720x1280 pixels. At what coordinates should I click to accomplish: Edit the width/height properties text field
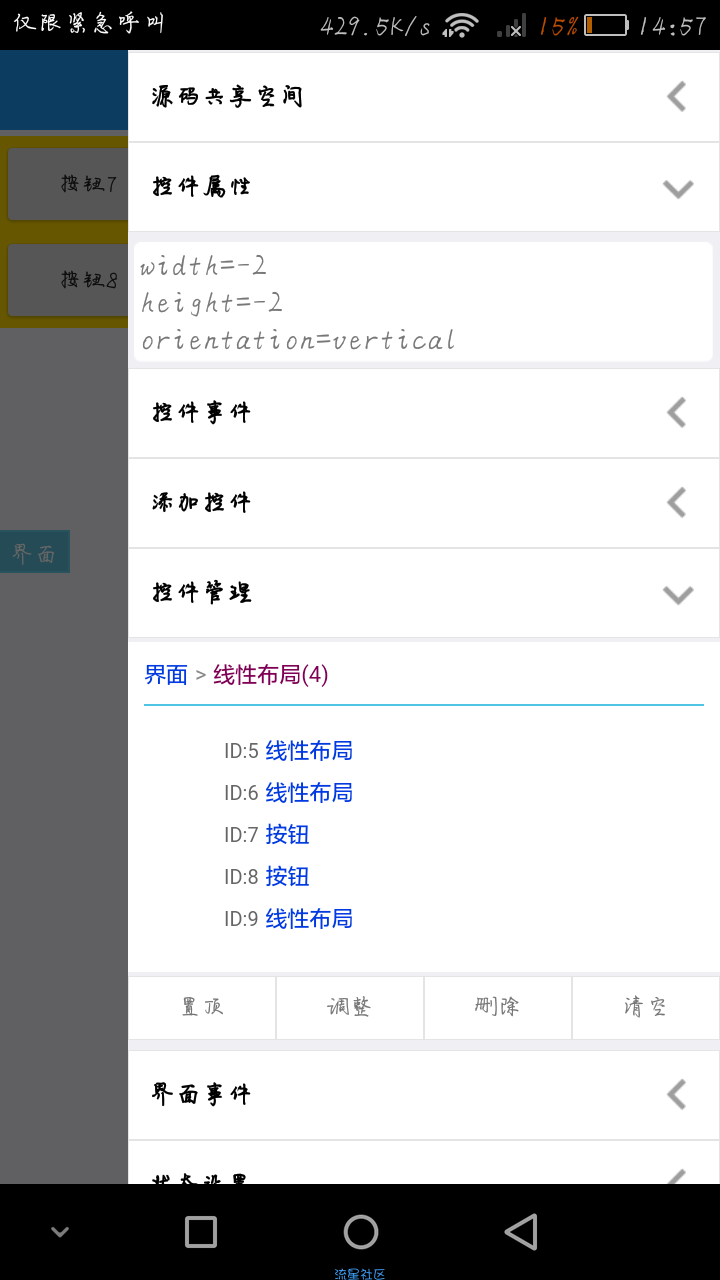tap(423, 302)
